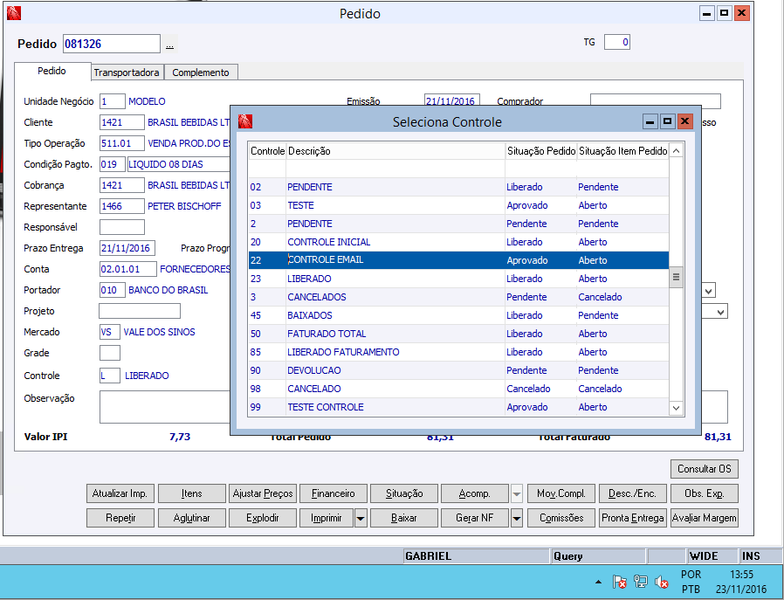784x600 pixels.
Task: Select row 22 CONTROLE EMAIL
Action: coord(458,260)
